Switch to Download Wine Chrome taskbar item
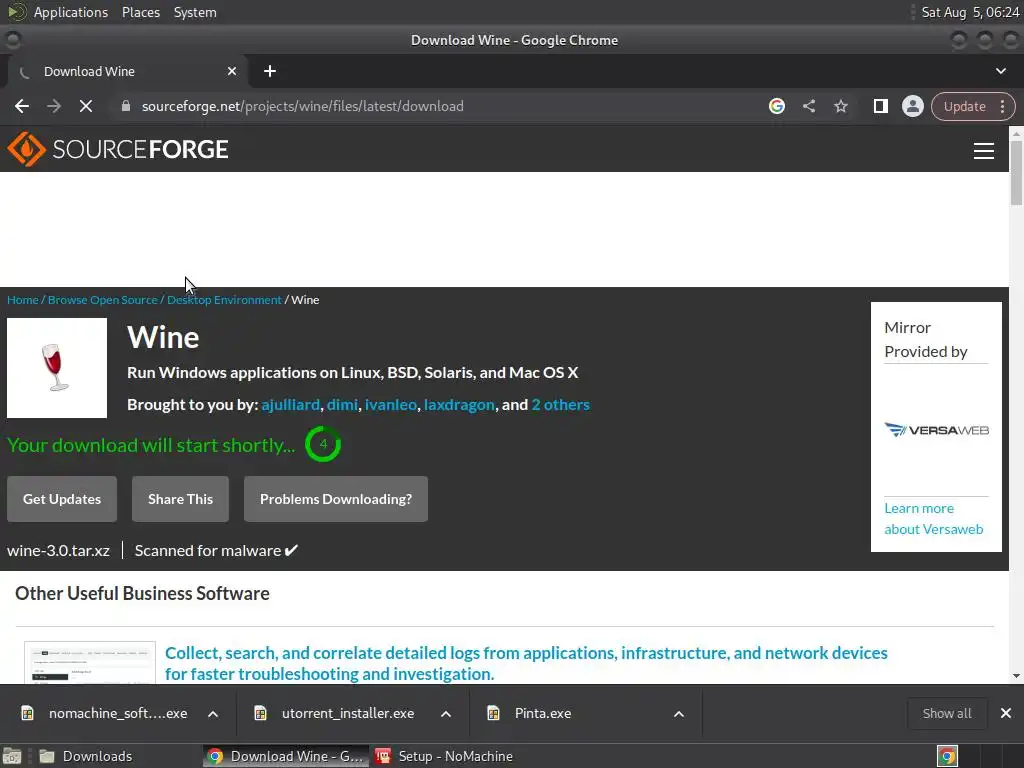 tap(285, 756)
